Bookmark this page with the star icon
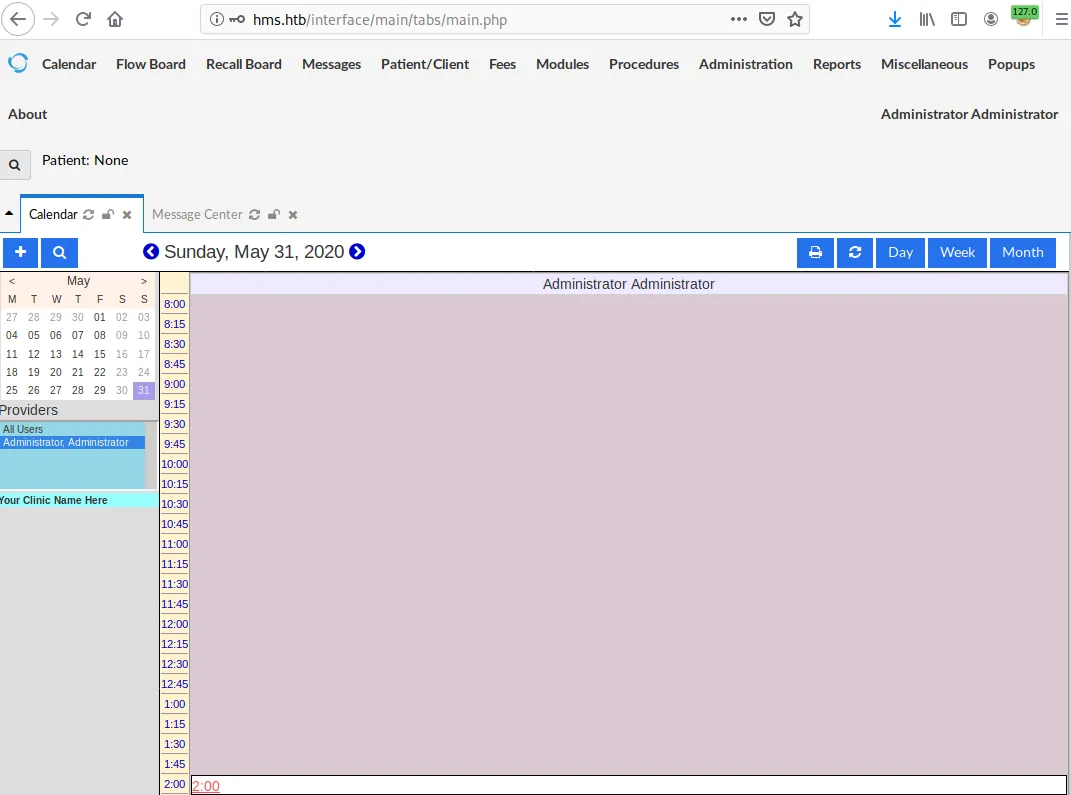 point(795,19)
